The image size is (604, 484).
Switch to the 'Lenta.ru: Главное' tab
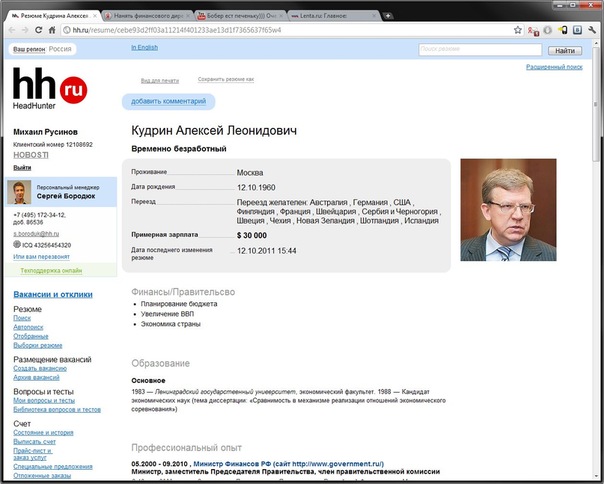(x=333, y=16)
